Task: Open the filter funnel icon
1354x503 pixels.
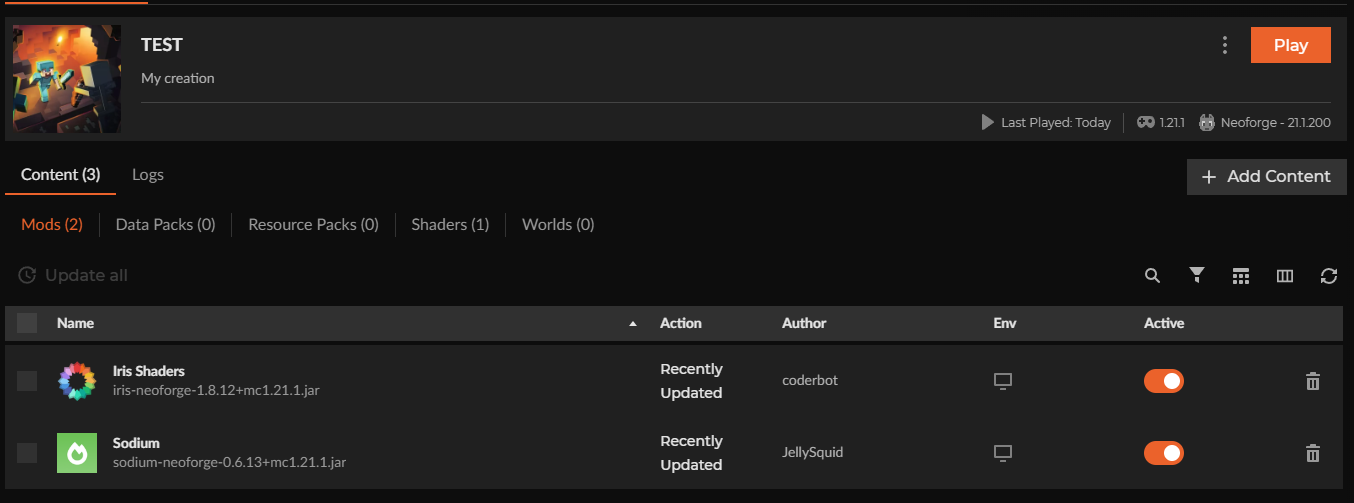Action: coord(1197,276)
